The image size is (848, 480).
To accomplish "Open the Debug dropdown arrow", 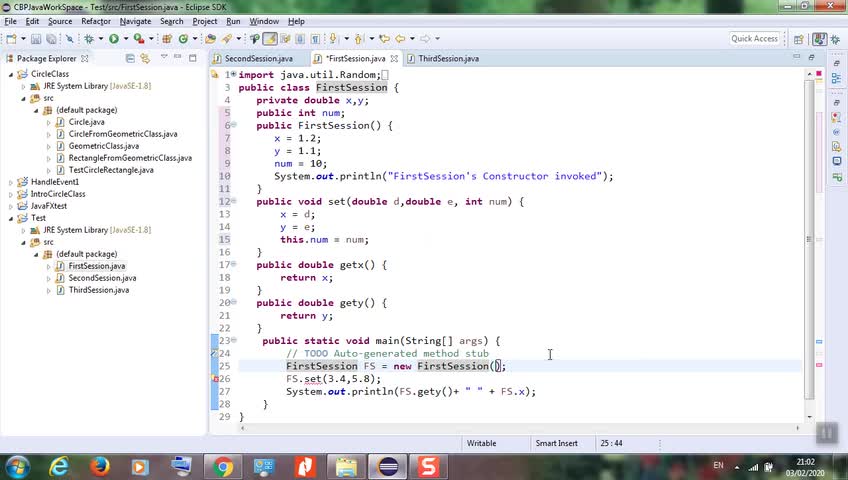I will click(x=101, y=39).
